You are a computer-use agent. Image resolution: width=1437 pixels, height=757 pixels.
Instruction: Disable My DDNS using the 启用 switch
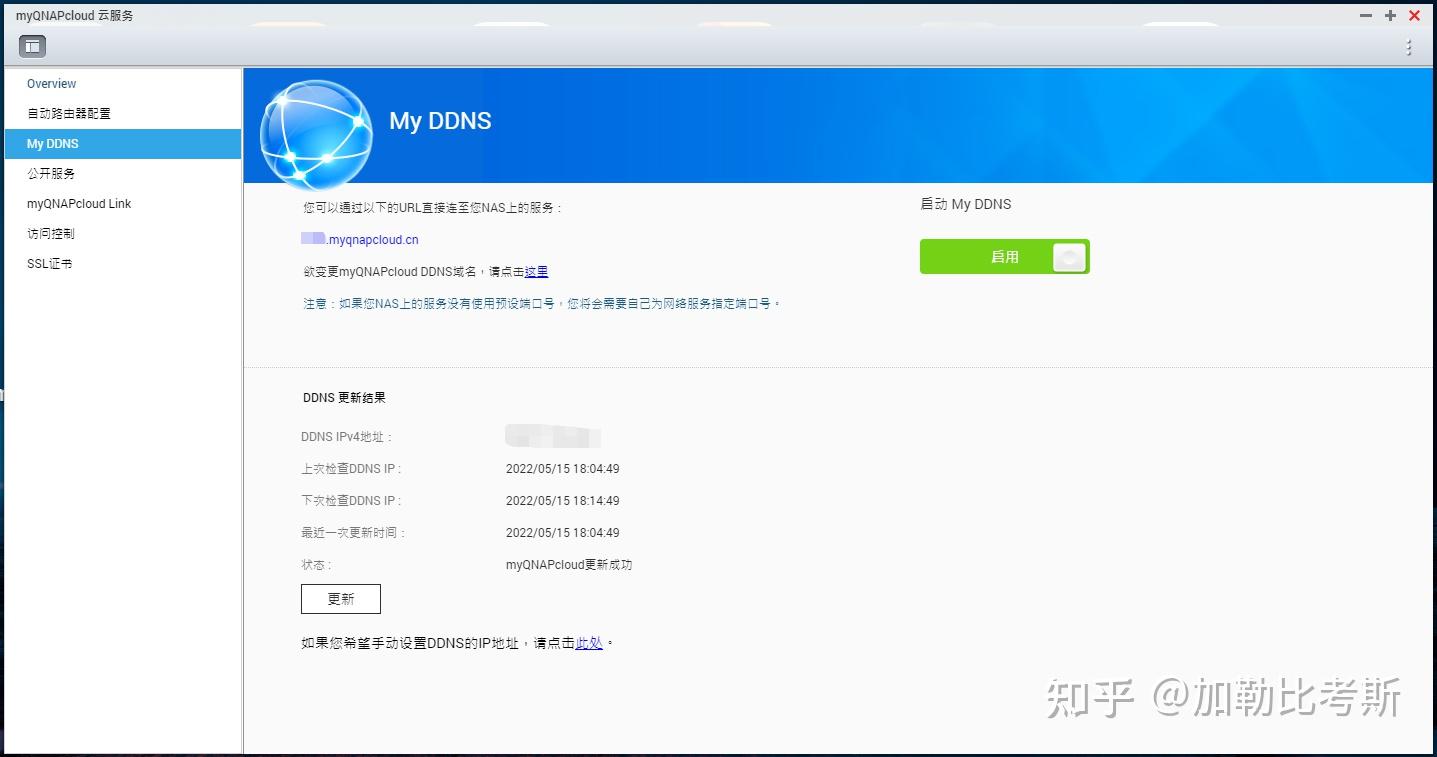click(1003, 256)
